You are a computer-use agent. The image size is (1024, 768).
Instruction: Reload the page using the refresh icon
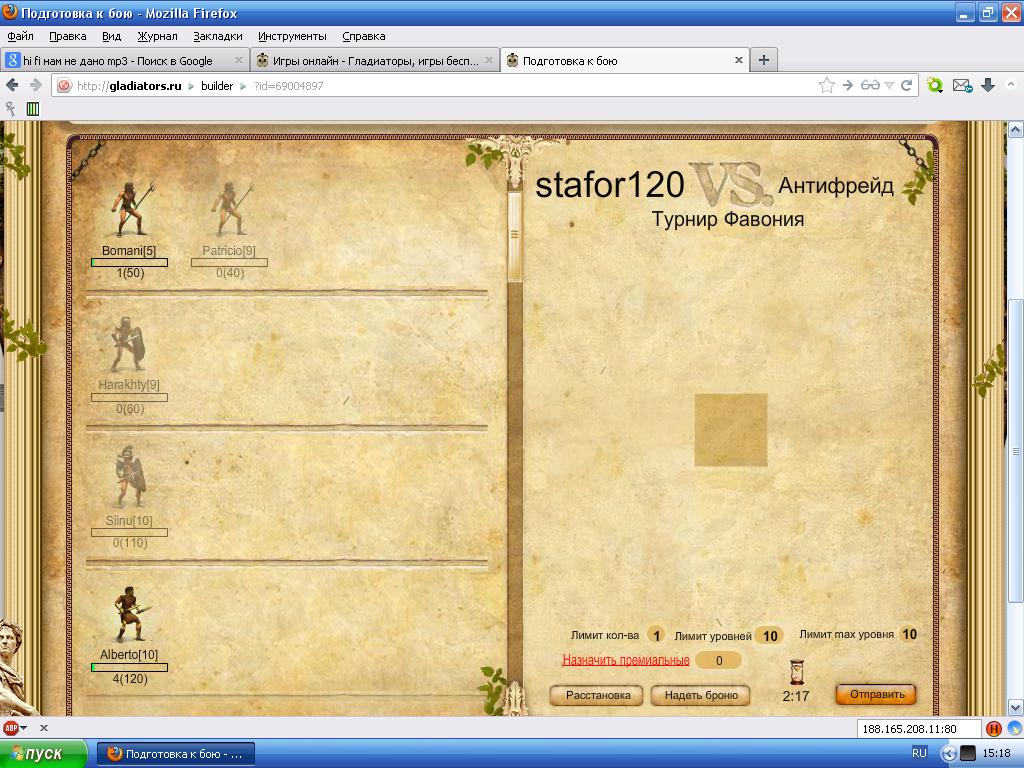(906, 86)
